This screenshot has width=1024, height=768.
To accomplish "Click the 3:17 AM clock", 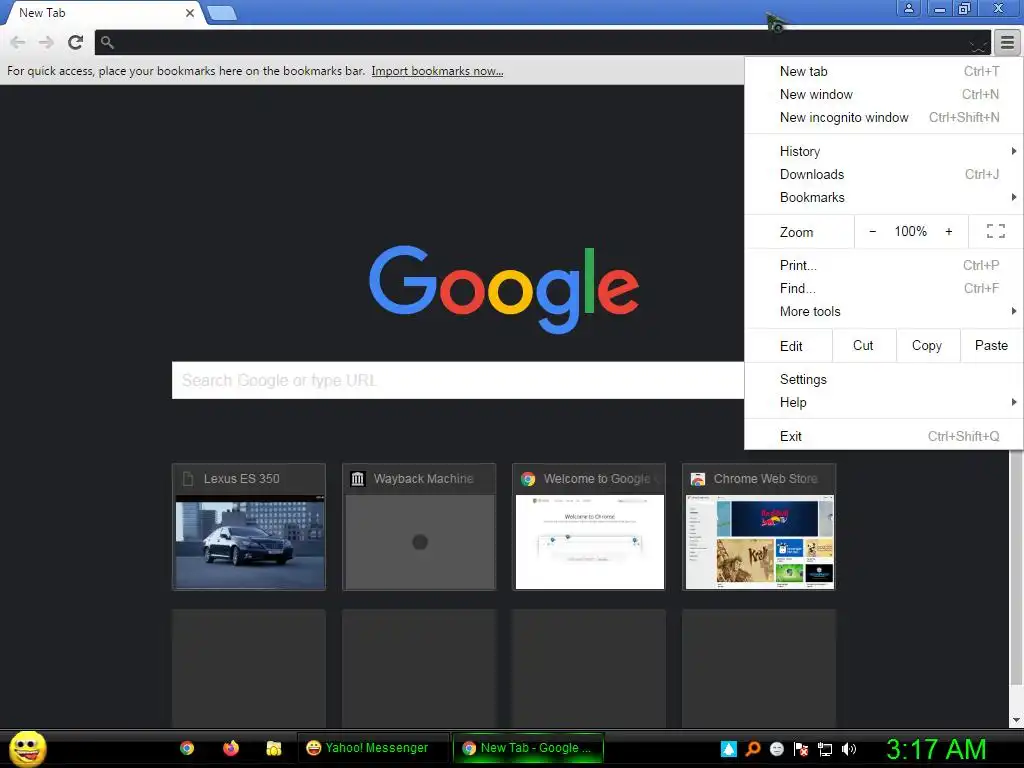I will (x=936, y=749).
